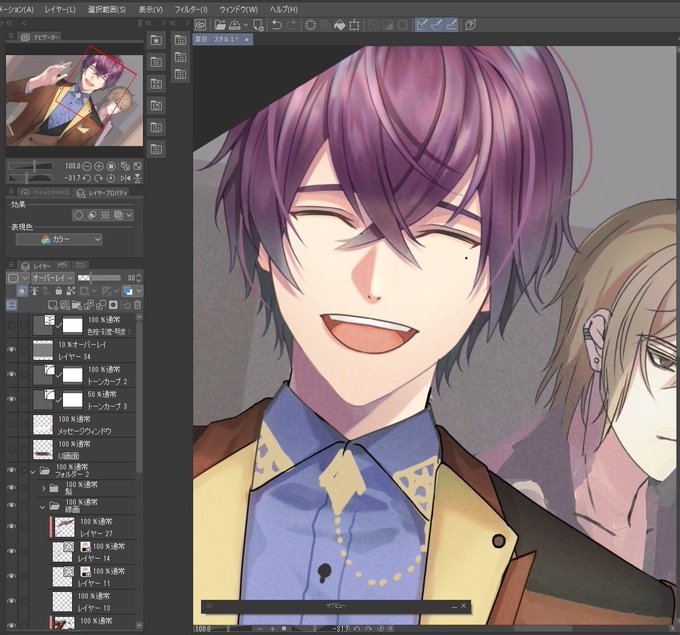
Task: Click Navigator thumbnail preview
Action: pos(74,100)
